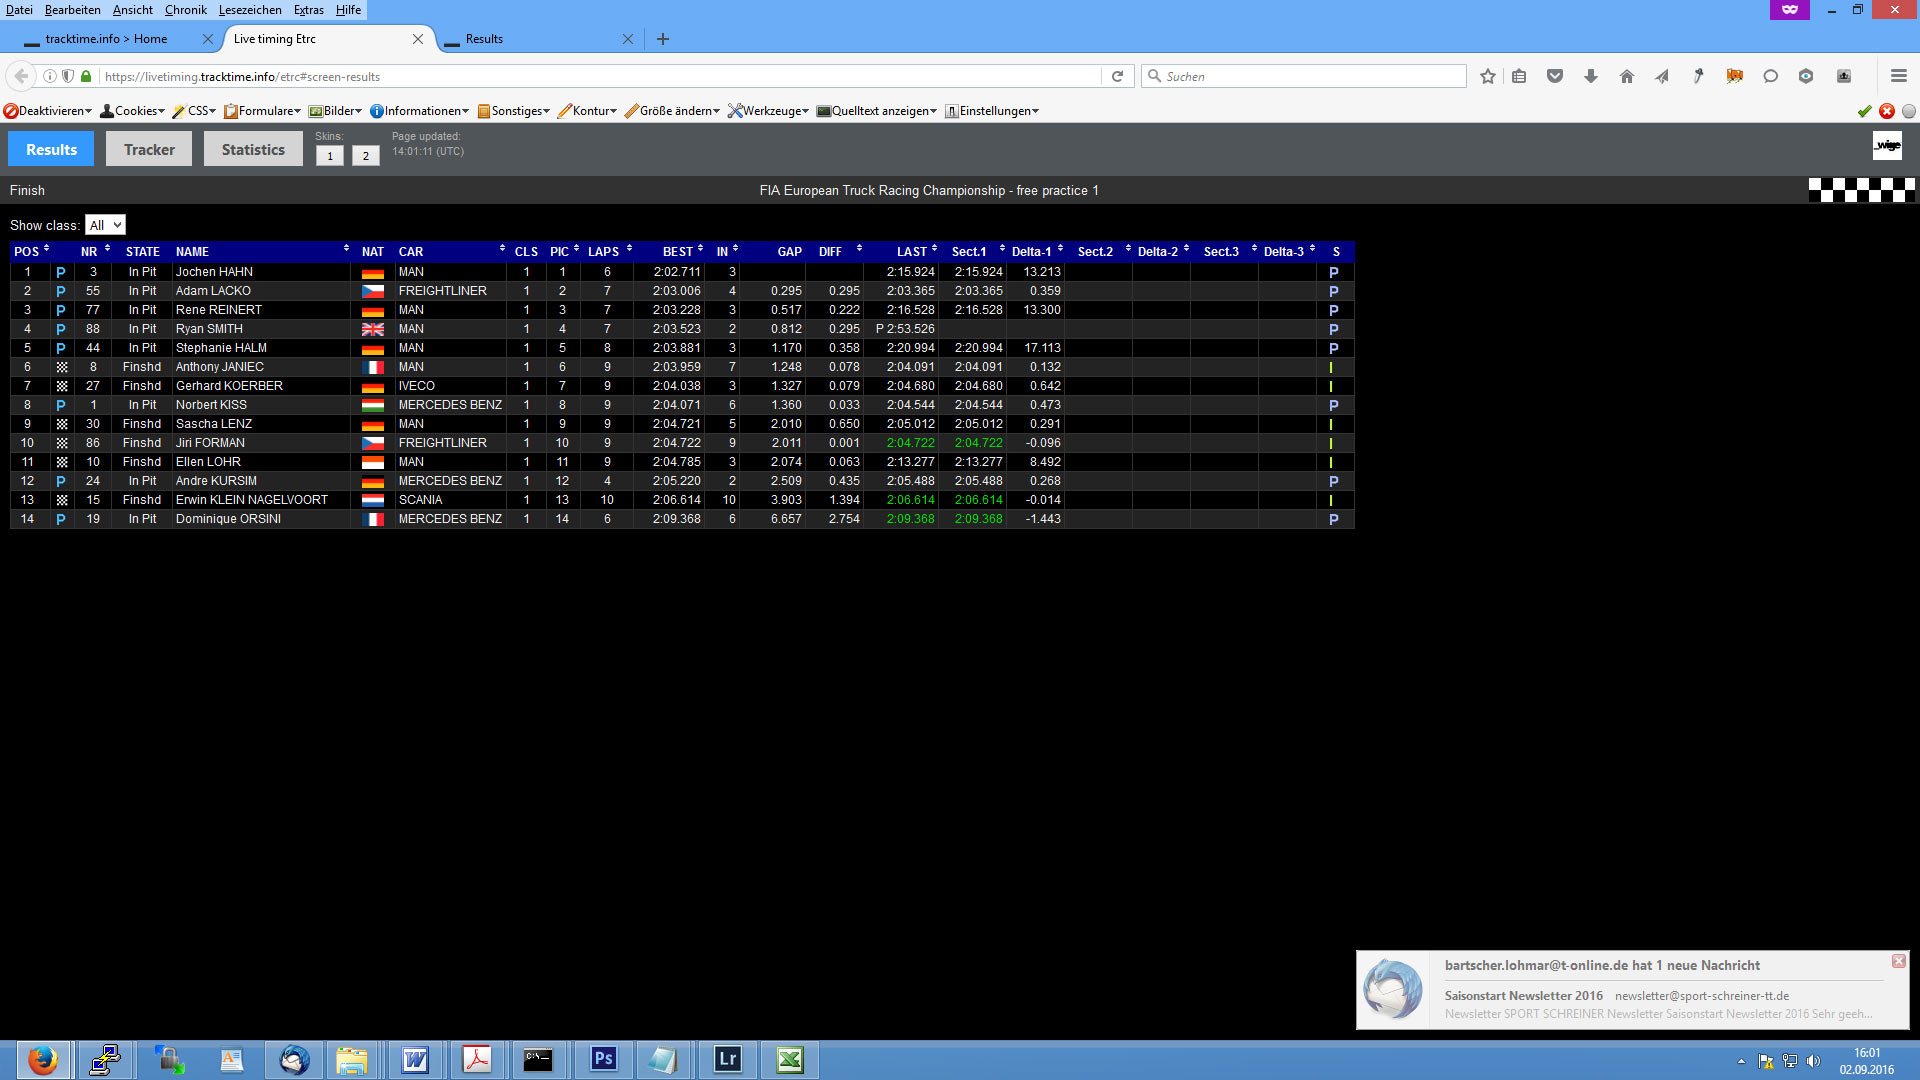
Task: Open the Show class dropdown
Action: point(105,225)
